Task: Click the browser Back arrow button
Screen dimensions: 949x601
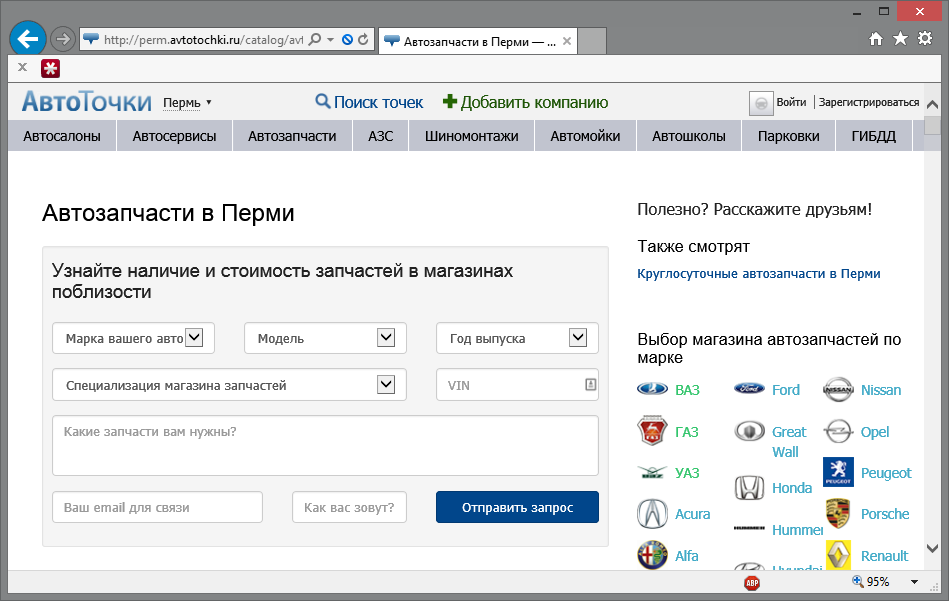Action: tap(27, 39)
